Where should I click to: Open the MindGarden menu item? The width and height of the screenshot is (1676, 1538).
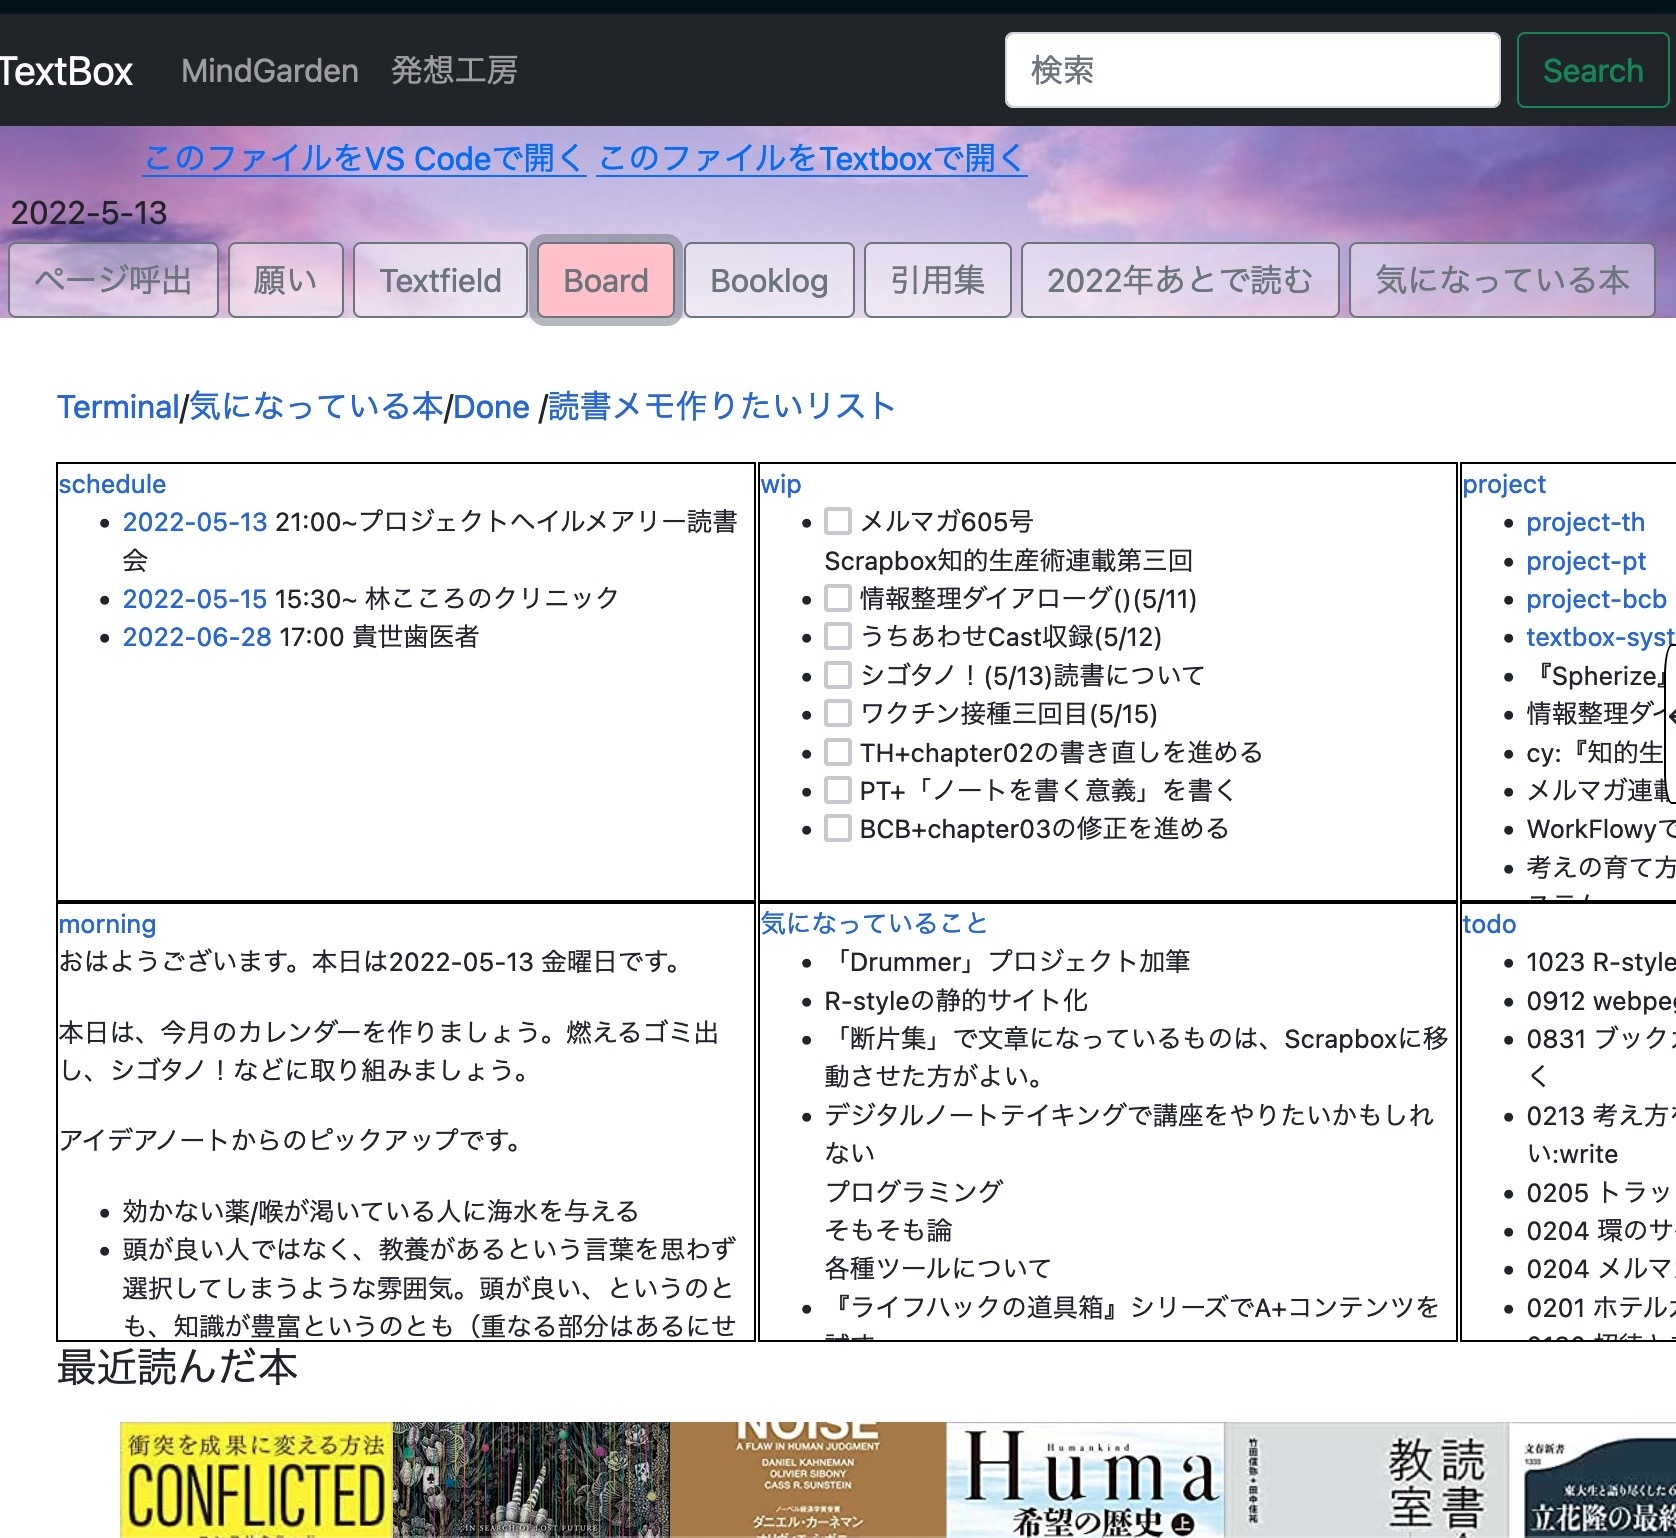270,71
